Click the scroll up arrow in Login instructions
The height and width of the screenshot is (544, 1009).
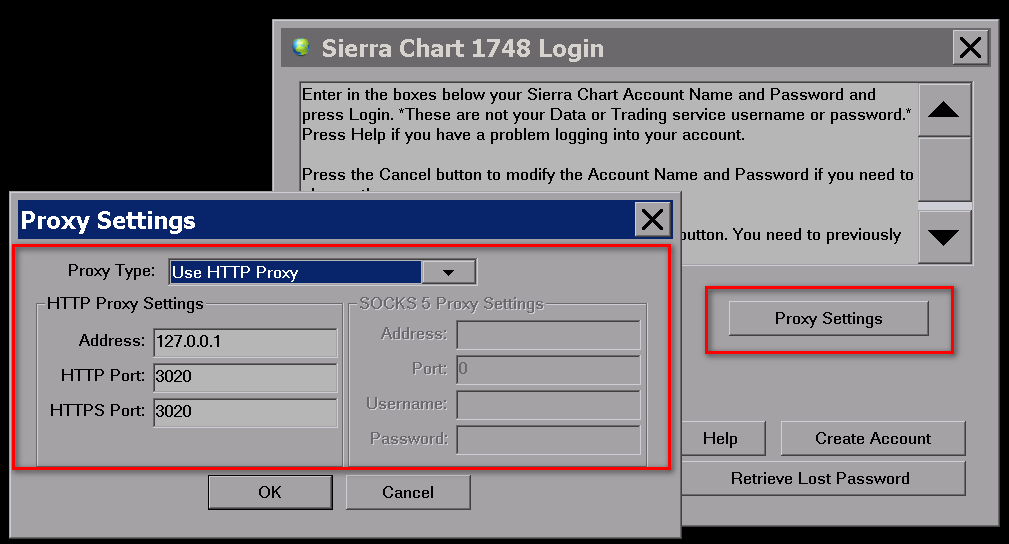[x=944, y=110]
